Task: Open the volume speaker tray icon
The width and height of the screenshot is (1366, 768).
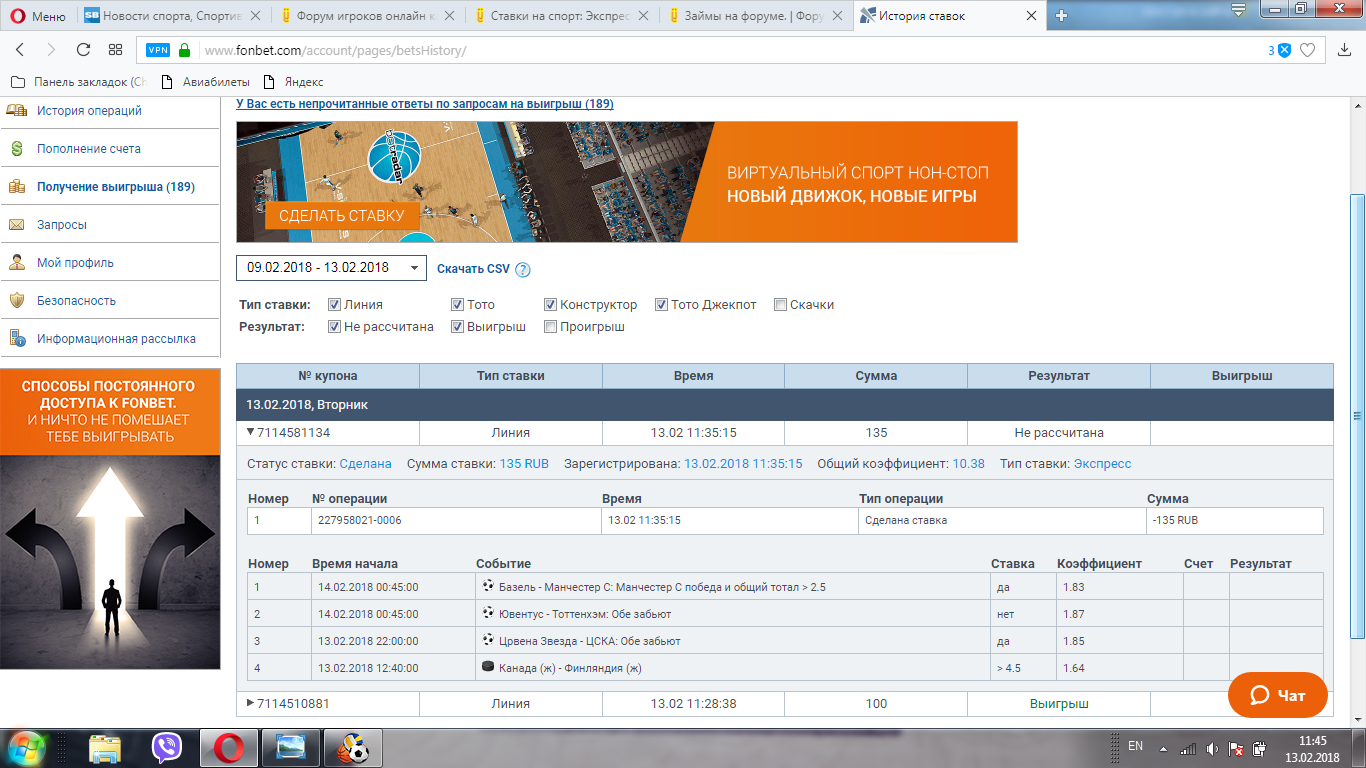Action: coord(1212,748)
